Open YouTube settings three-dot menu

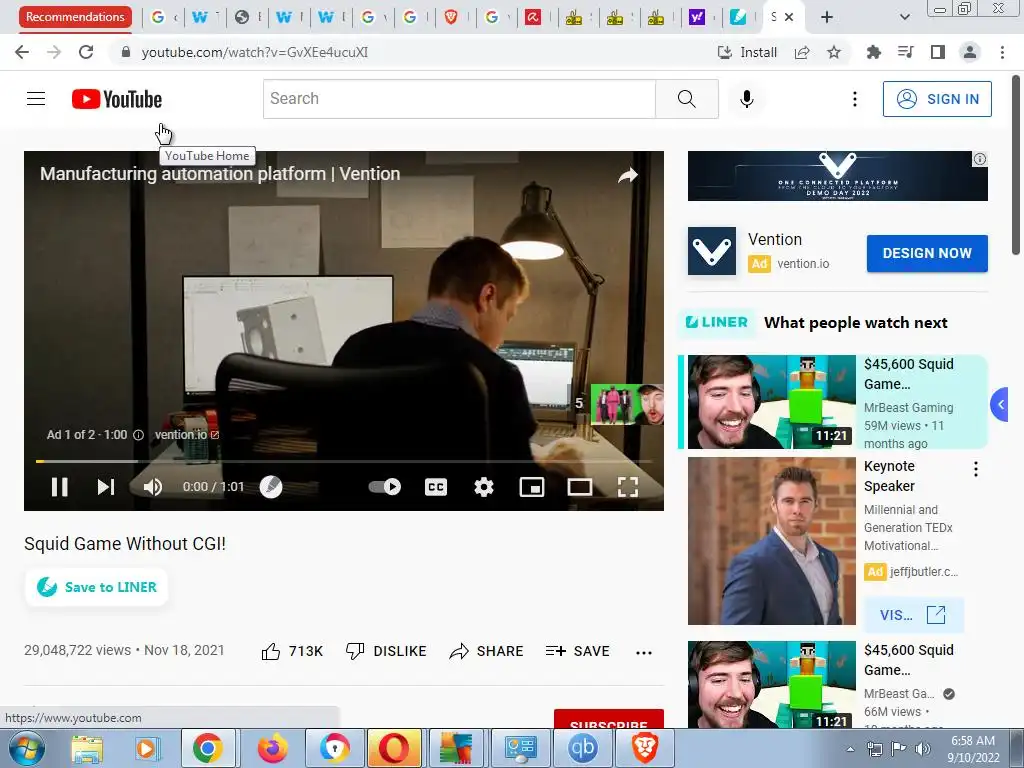point(854,99)
